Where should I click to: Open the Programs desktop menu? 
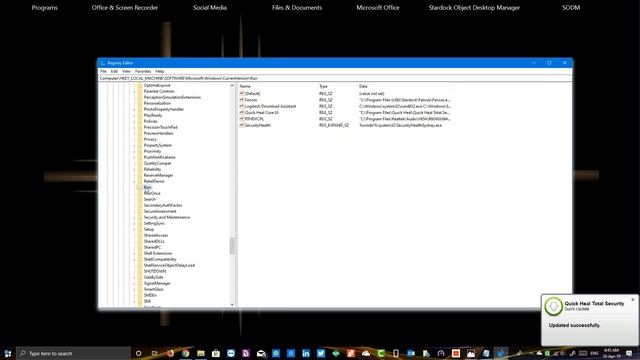pyautogui.click(x=44, y=8)
